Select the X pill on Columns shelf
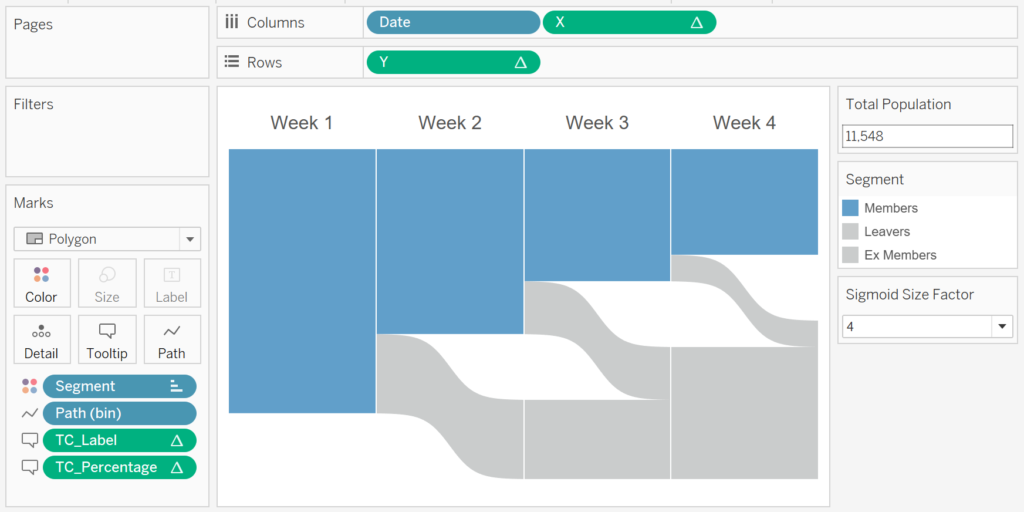The width and height of the screenshot is (1024, 512). (630, 22)
